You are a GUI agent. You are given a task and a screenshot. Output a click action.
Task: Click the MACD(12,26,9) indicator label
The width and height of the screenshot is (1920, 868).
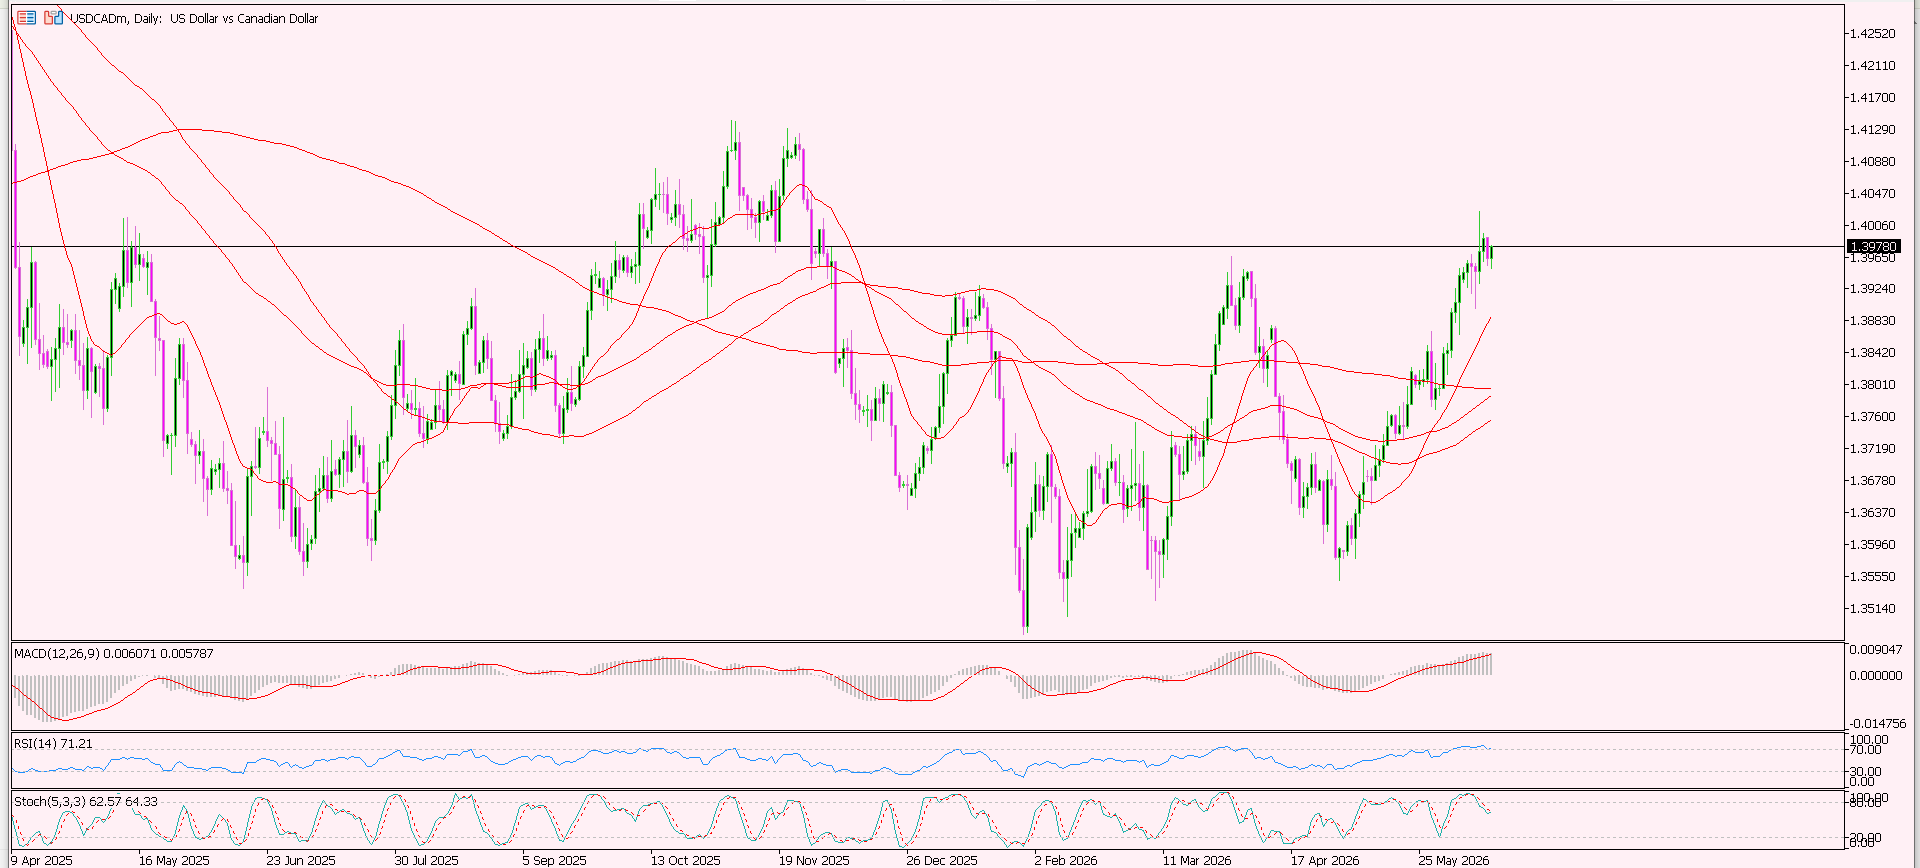point(114,654)
